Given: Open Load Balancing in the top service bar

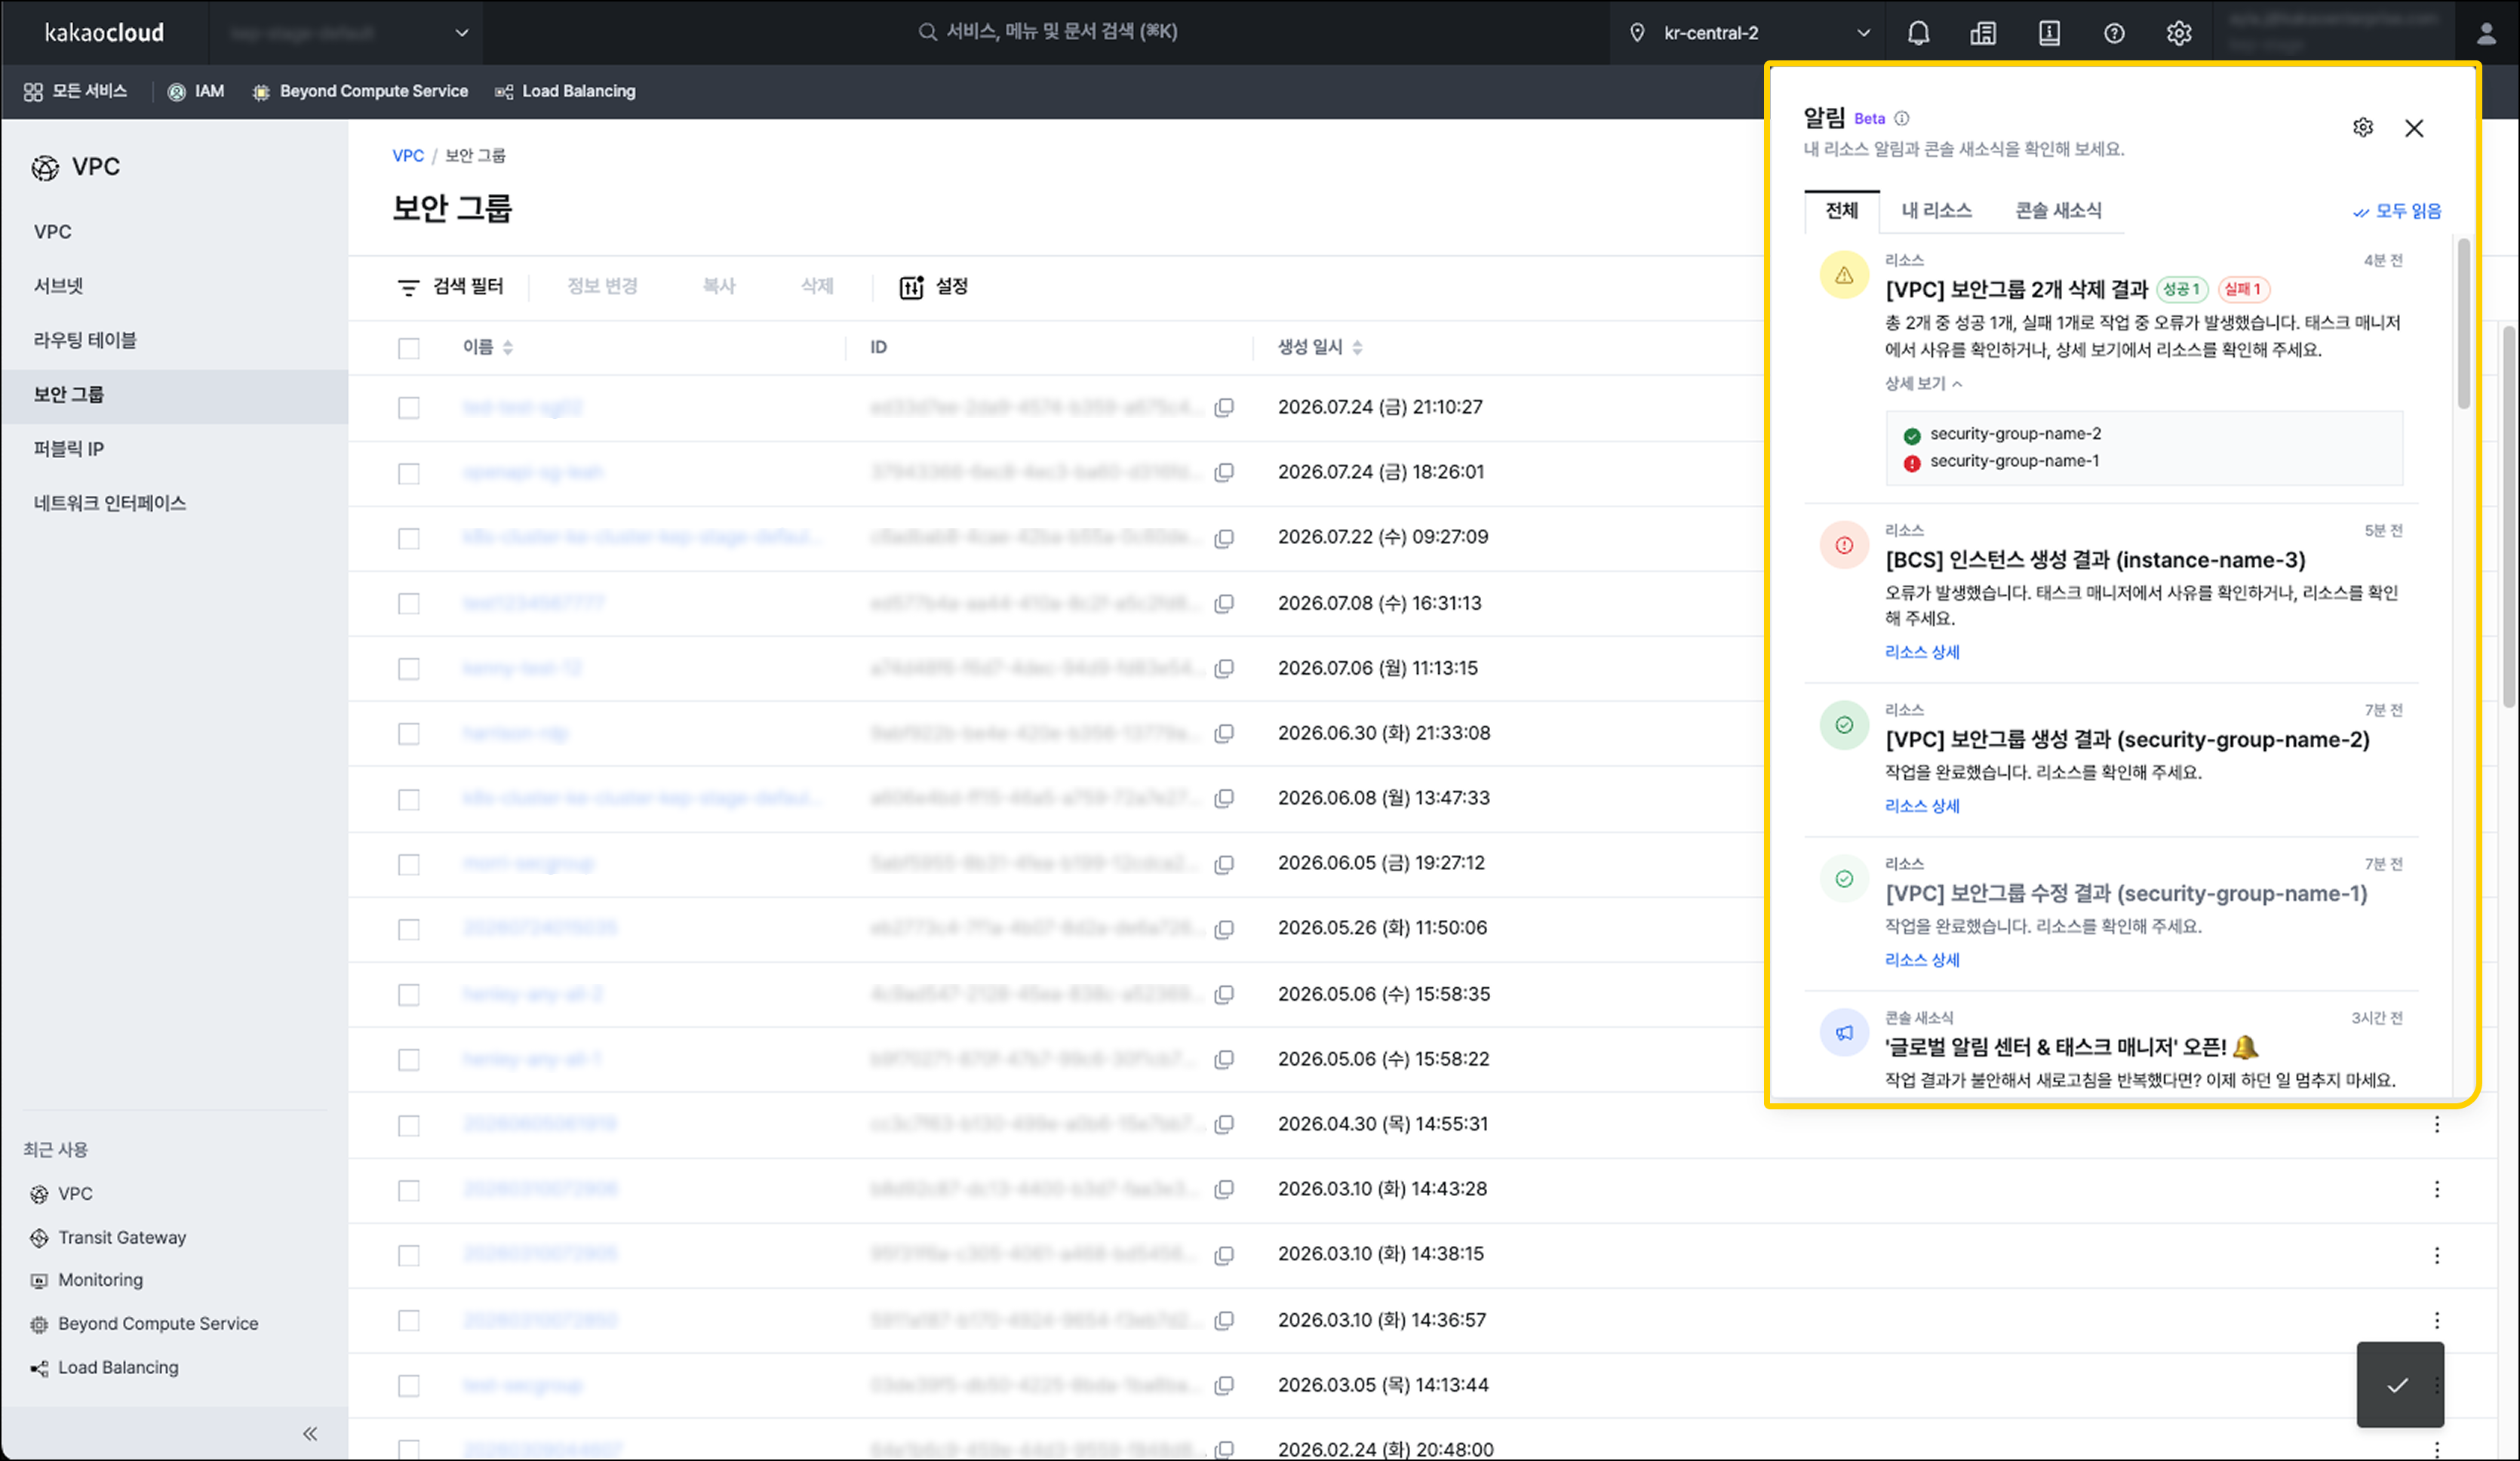Looking at the screenshot, I should coord(566,91).
